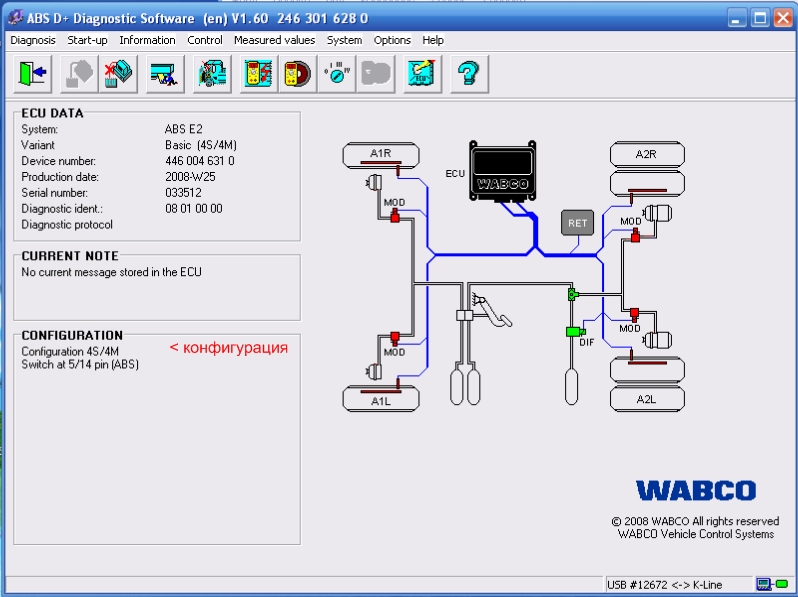Viewport: 798px width, 597px height.
Task: Open the Help menu
Action: 433,40
